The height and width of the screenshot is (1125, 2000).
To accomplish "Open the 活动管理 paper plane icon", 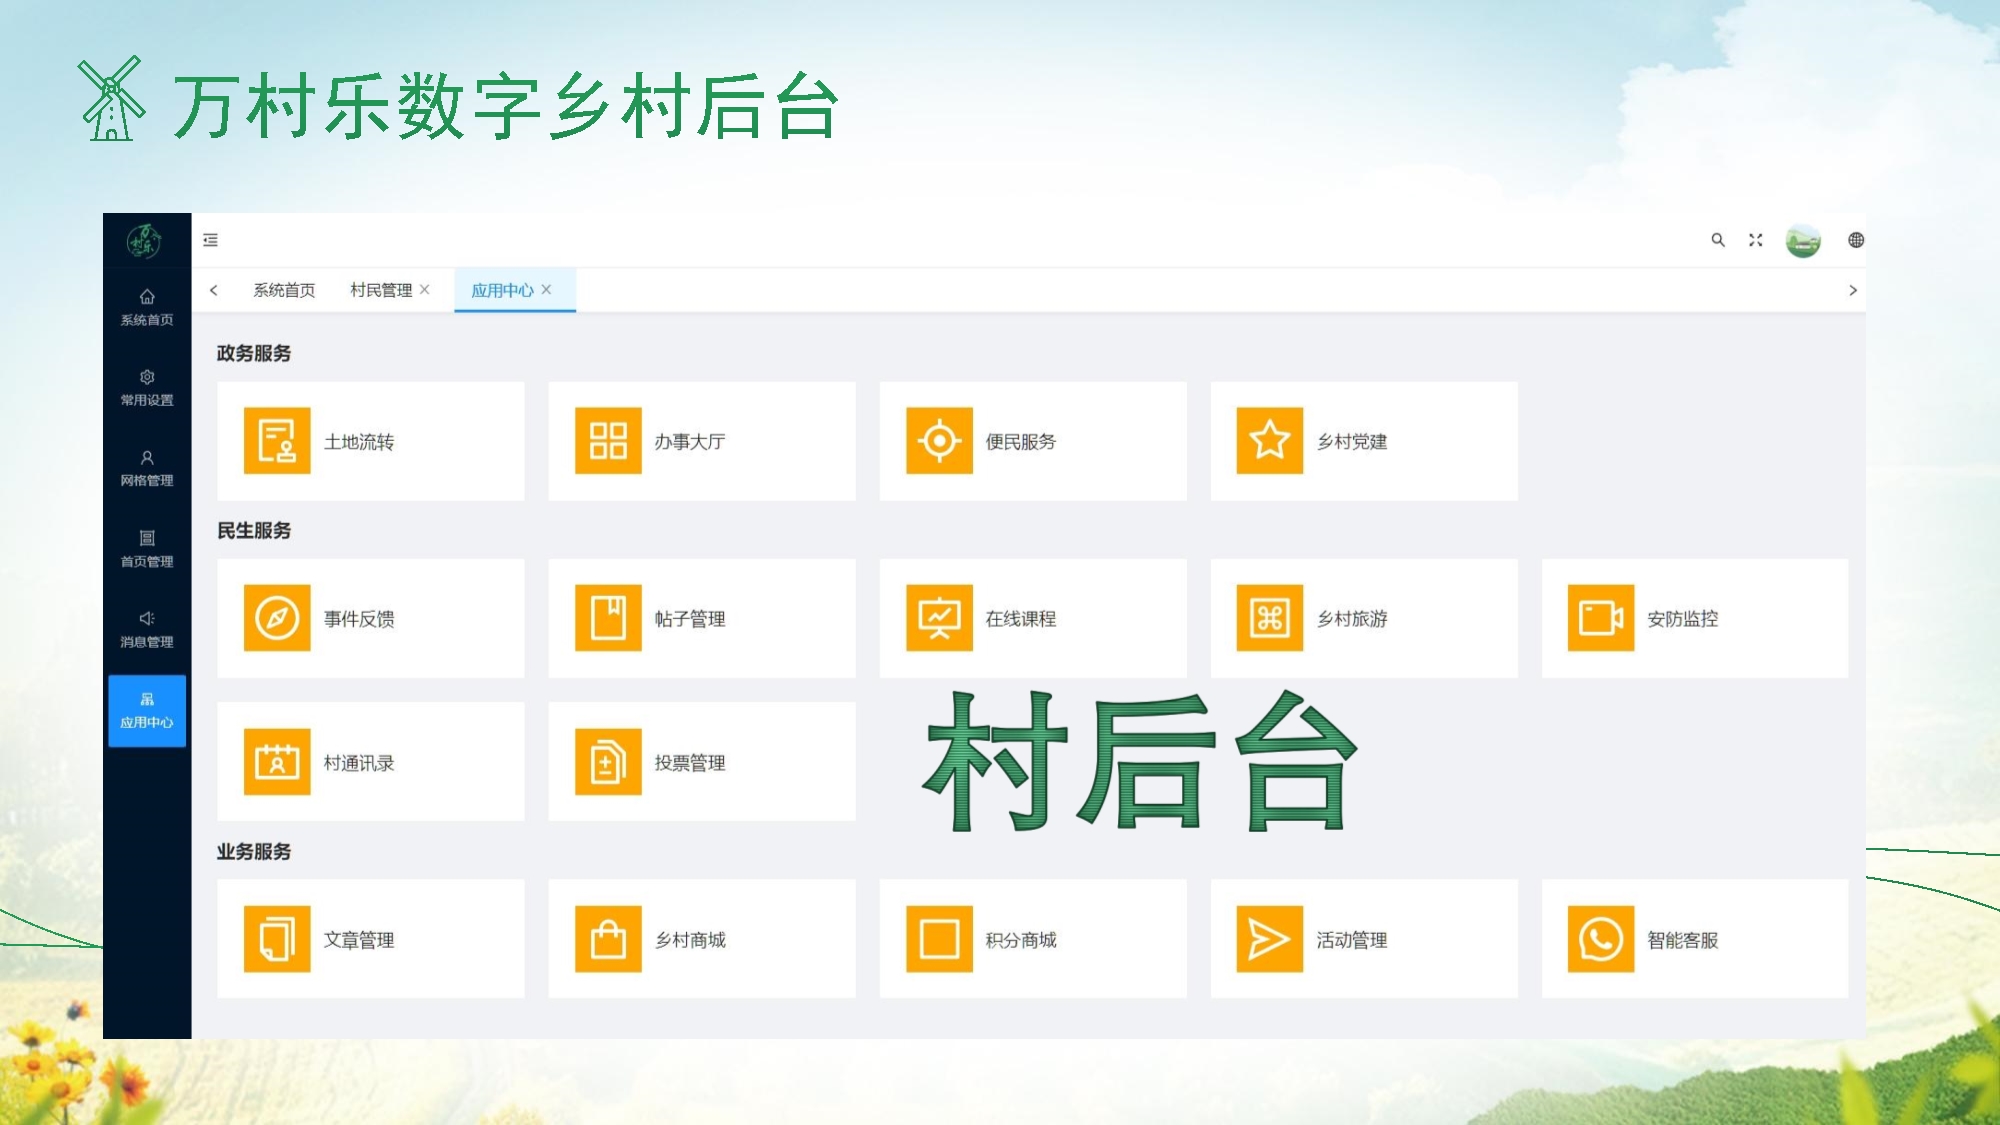I will (1270, 939).
